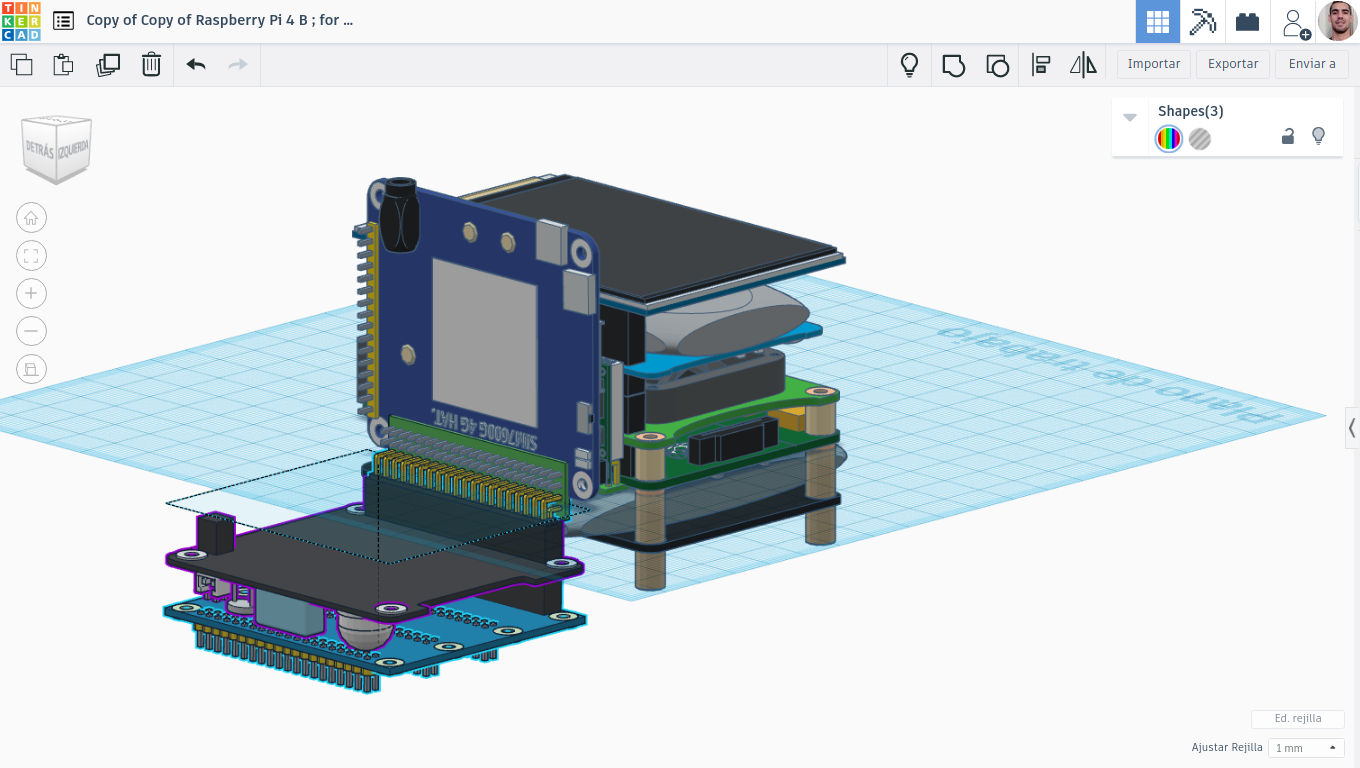Screen dimensions: 1360x768
Task: Select the striped Hole swatch
Action: coord(1200,139)
